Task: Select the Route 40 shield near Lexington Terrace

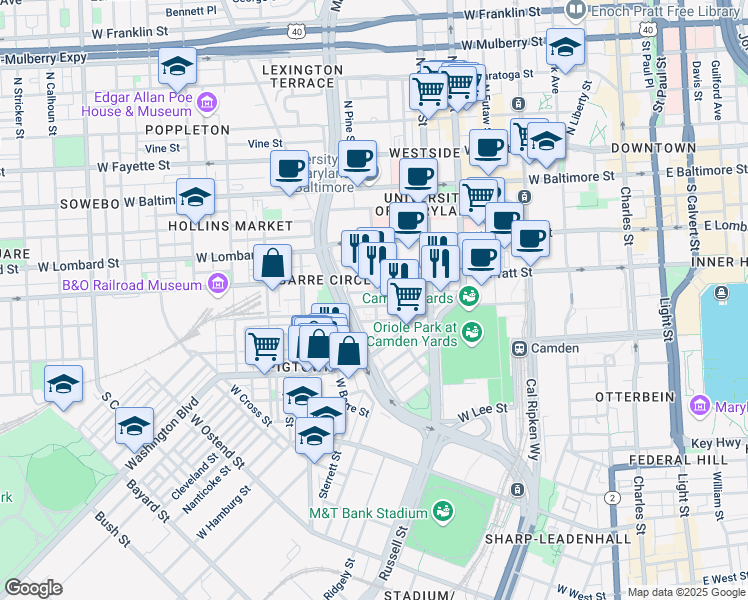Action: pyautogui.click(x=296, y=31)
